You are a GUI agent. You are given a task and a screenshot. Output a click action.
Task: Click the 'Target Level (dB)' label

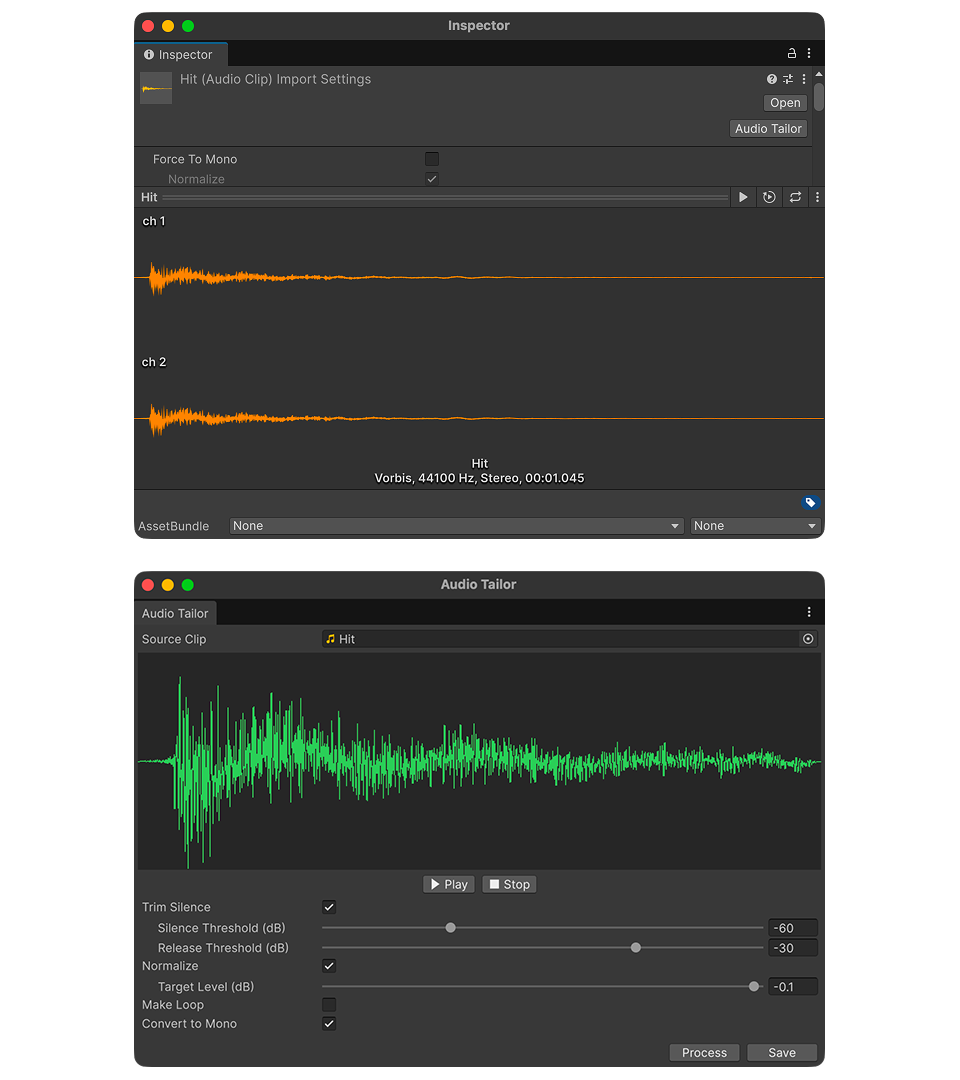pyautogui.click(x=206, y=986)
